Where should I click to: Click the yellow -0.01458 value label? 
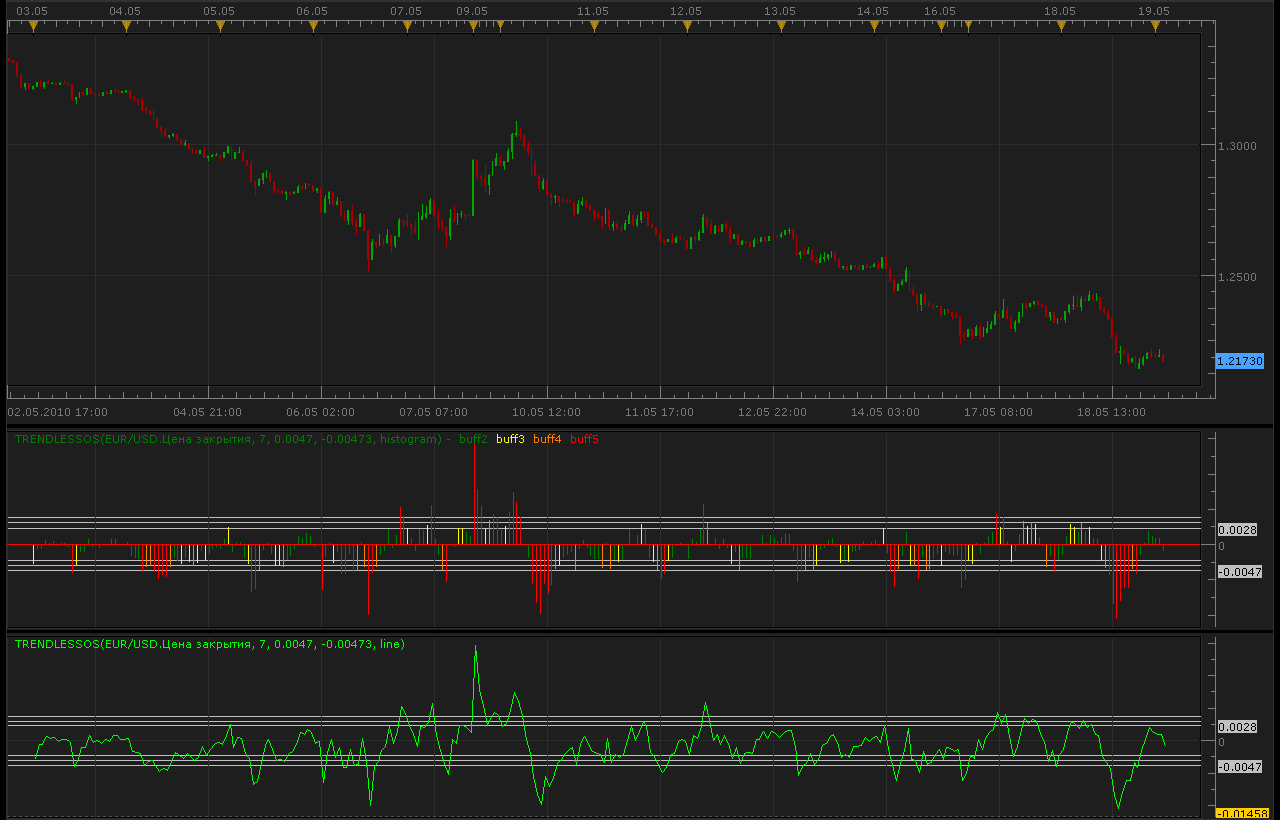[1242, 813]
